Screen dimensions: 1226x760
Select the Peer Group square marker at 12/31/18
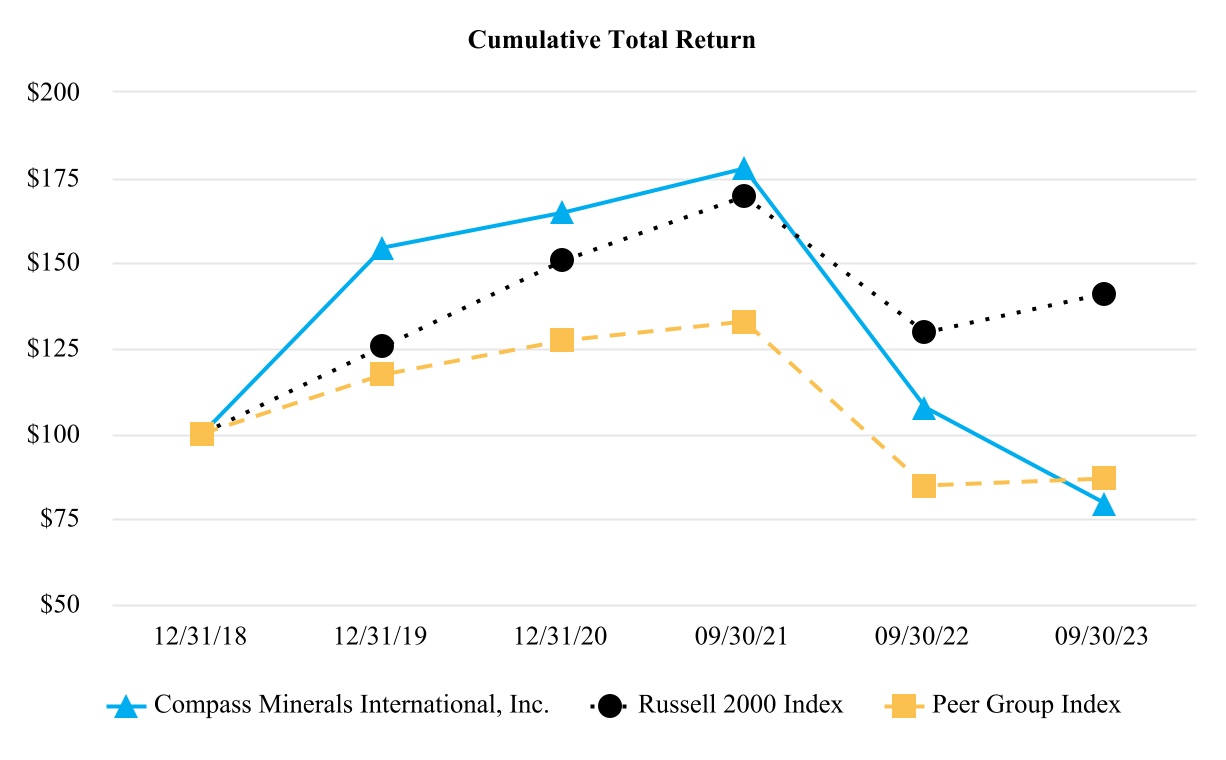202,434
